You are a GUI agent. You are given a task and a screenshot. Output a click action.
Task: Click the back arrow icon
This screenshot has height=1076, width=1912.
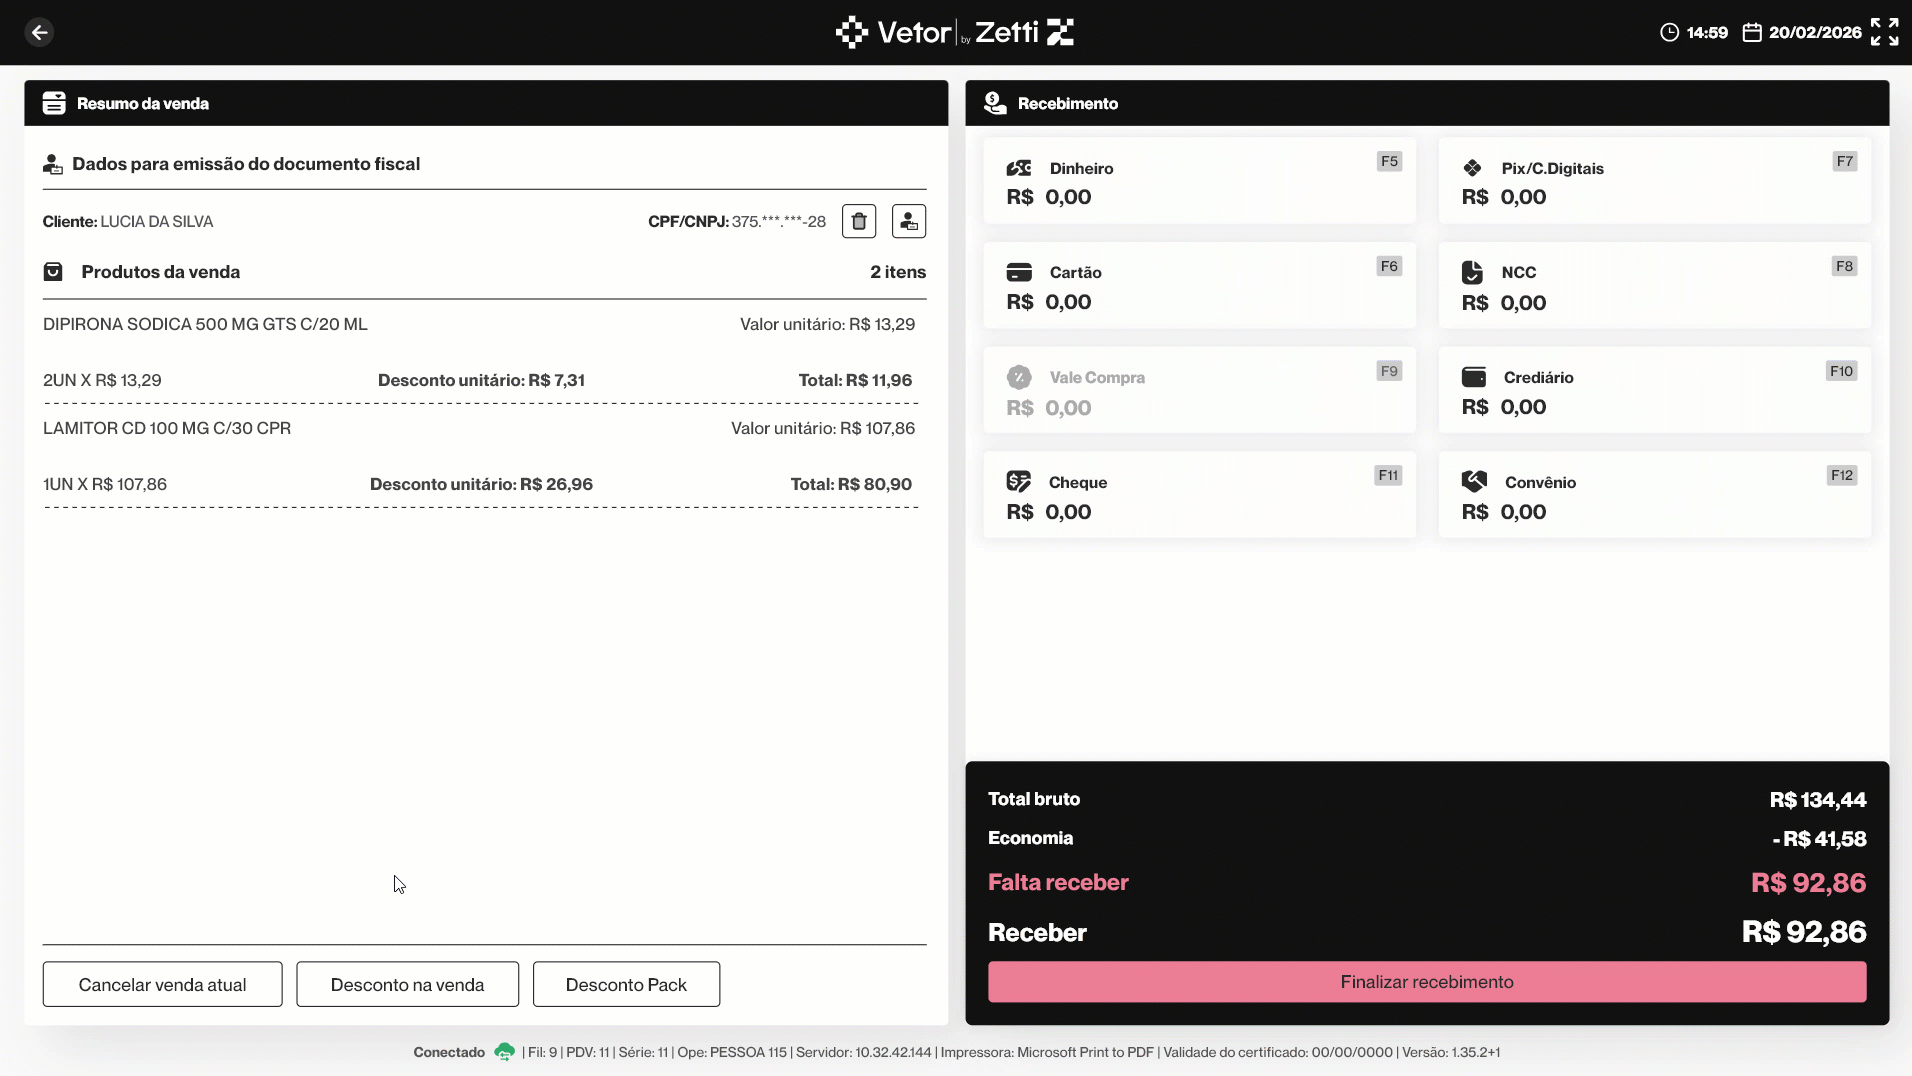39,32
